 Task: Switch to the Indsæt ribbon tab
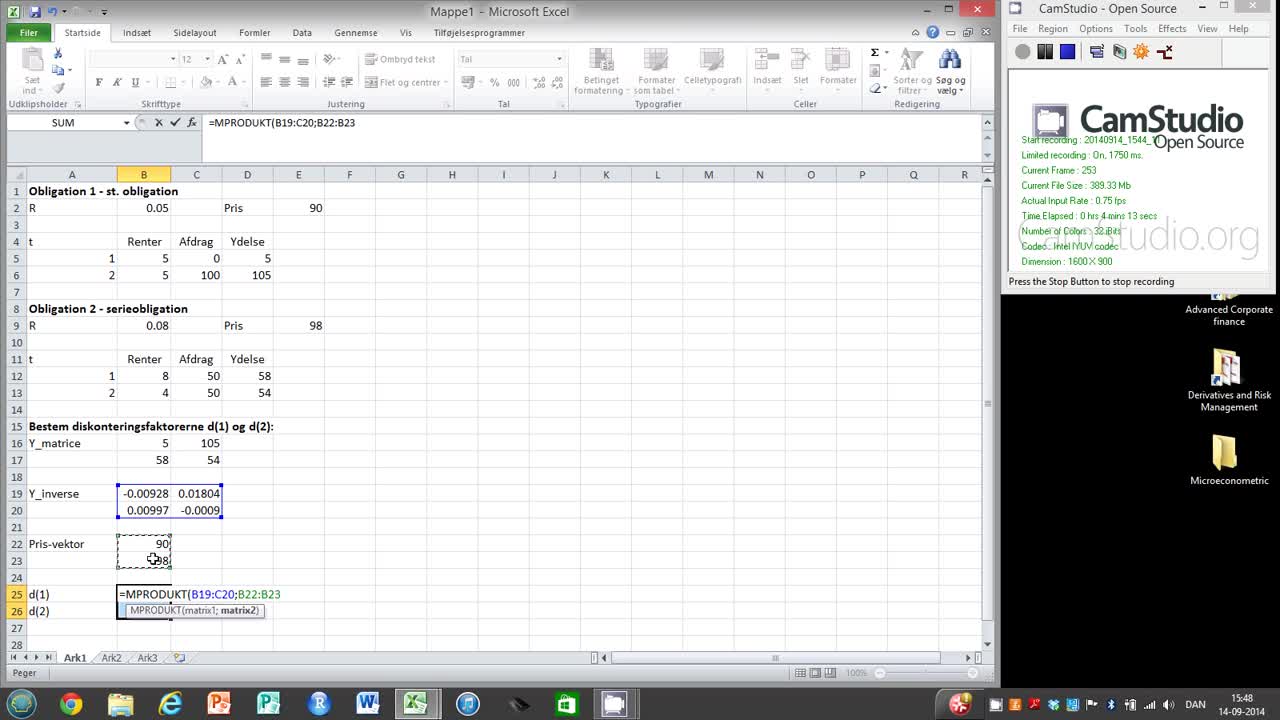tap(137, 32)
